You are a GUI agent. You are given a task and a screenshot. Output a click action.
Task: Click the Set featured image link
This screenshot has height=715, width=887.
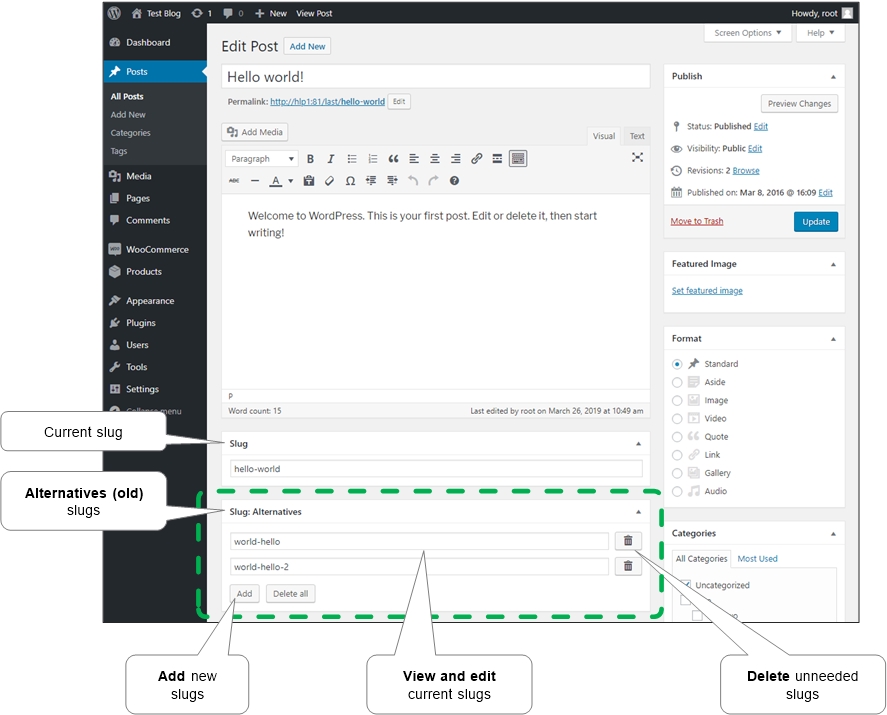pos(707,291)
